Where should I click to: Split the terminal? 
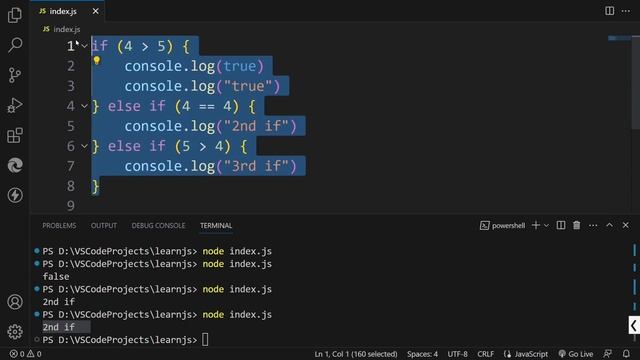[x=561, y=225]
